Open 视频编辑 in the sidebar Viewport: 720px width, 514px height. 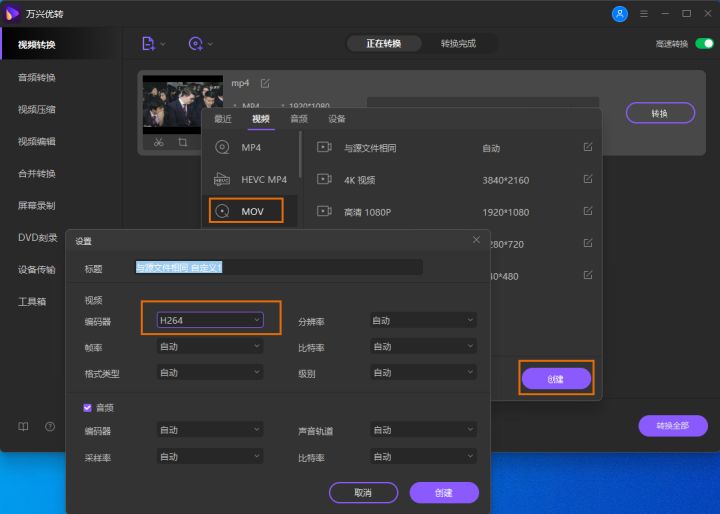tap(37, 141)
